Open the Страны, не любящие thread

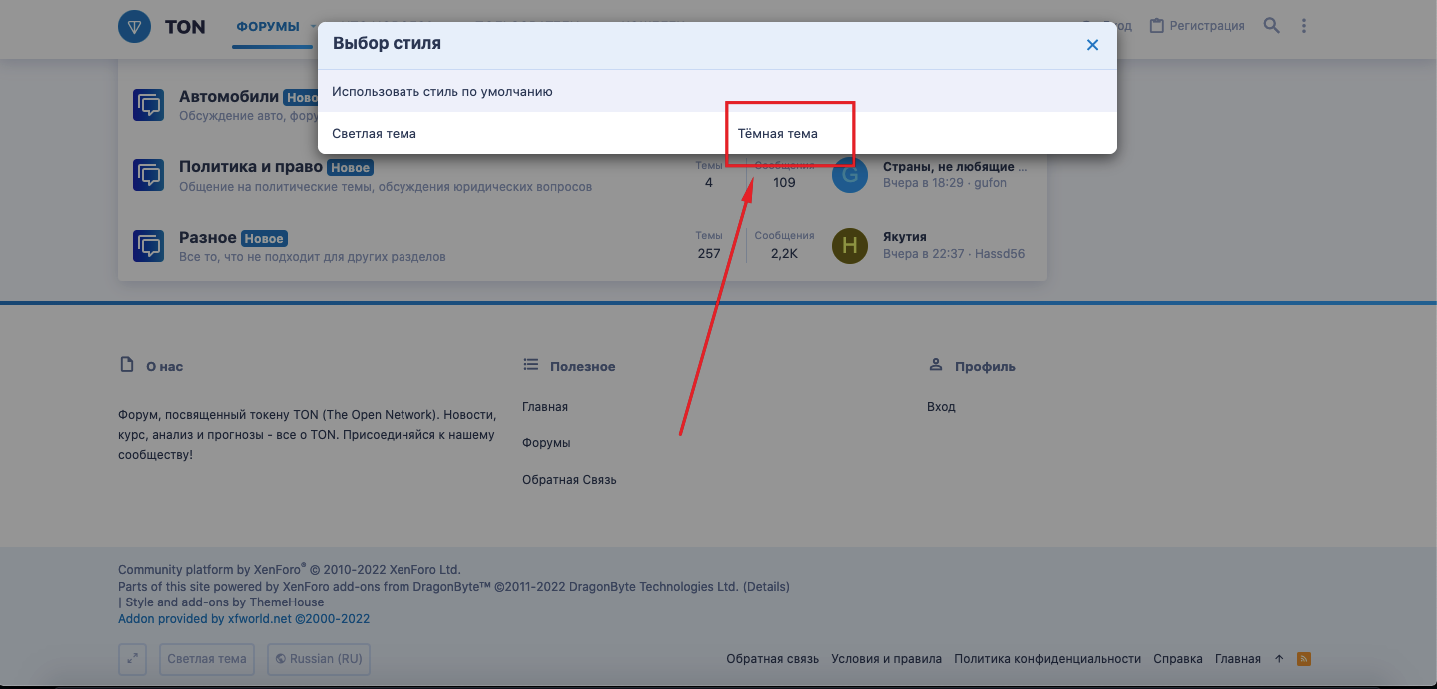pos(955,167)
